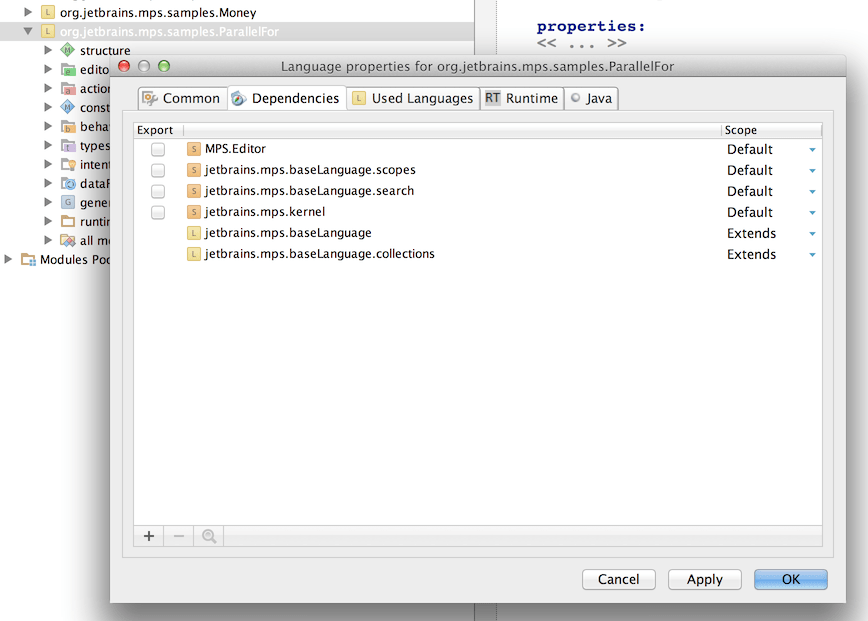This screenshot has width=868, height=621.
Task: Click the Apply button
Action: tap(705, 579)
